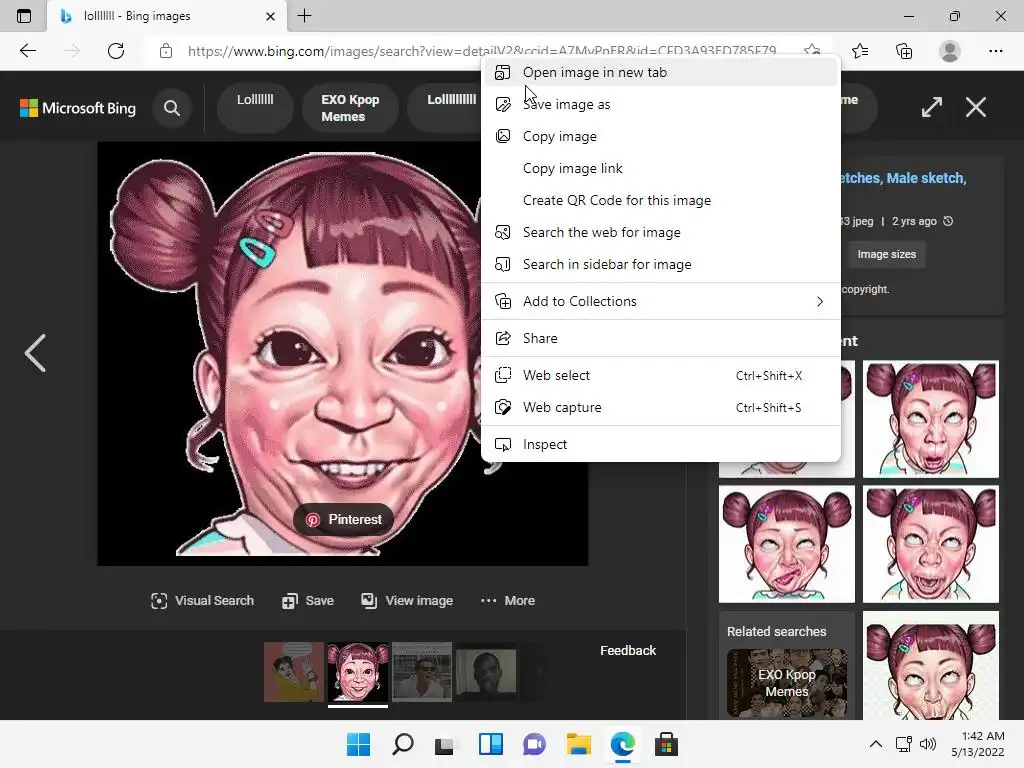The image size is (1024, 768).
Task: Select Search the web for image
Action: [660, 232]
